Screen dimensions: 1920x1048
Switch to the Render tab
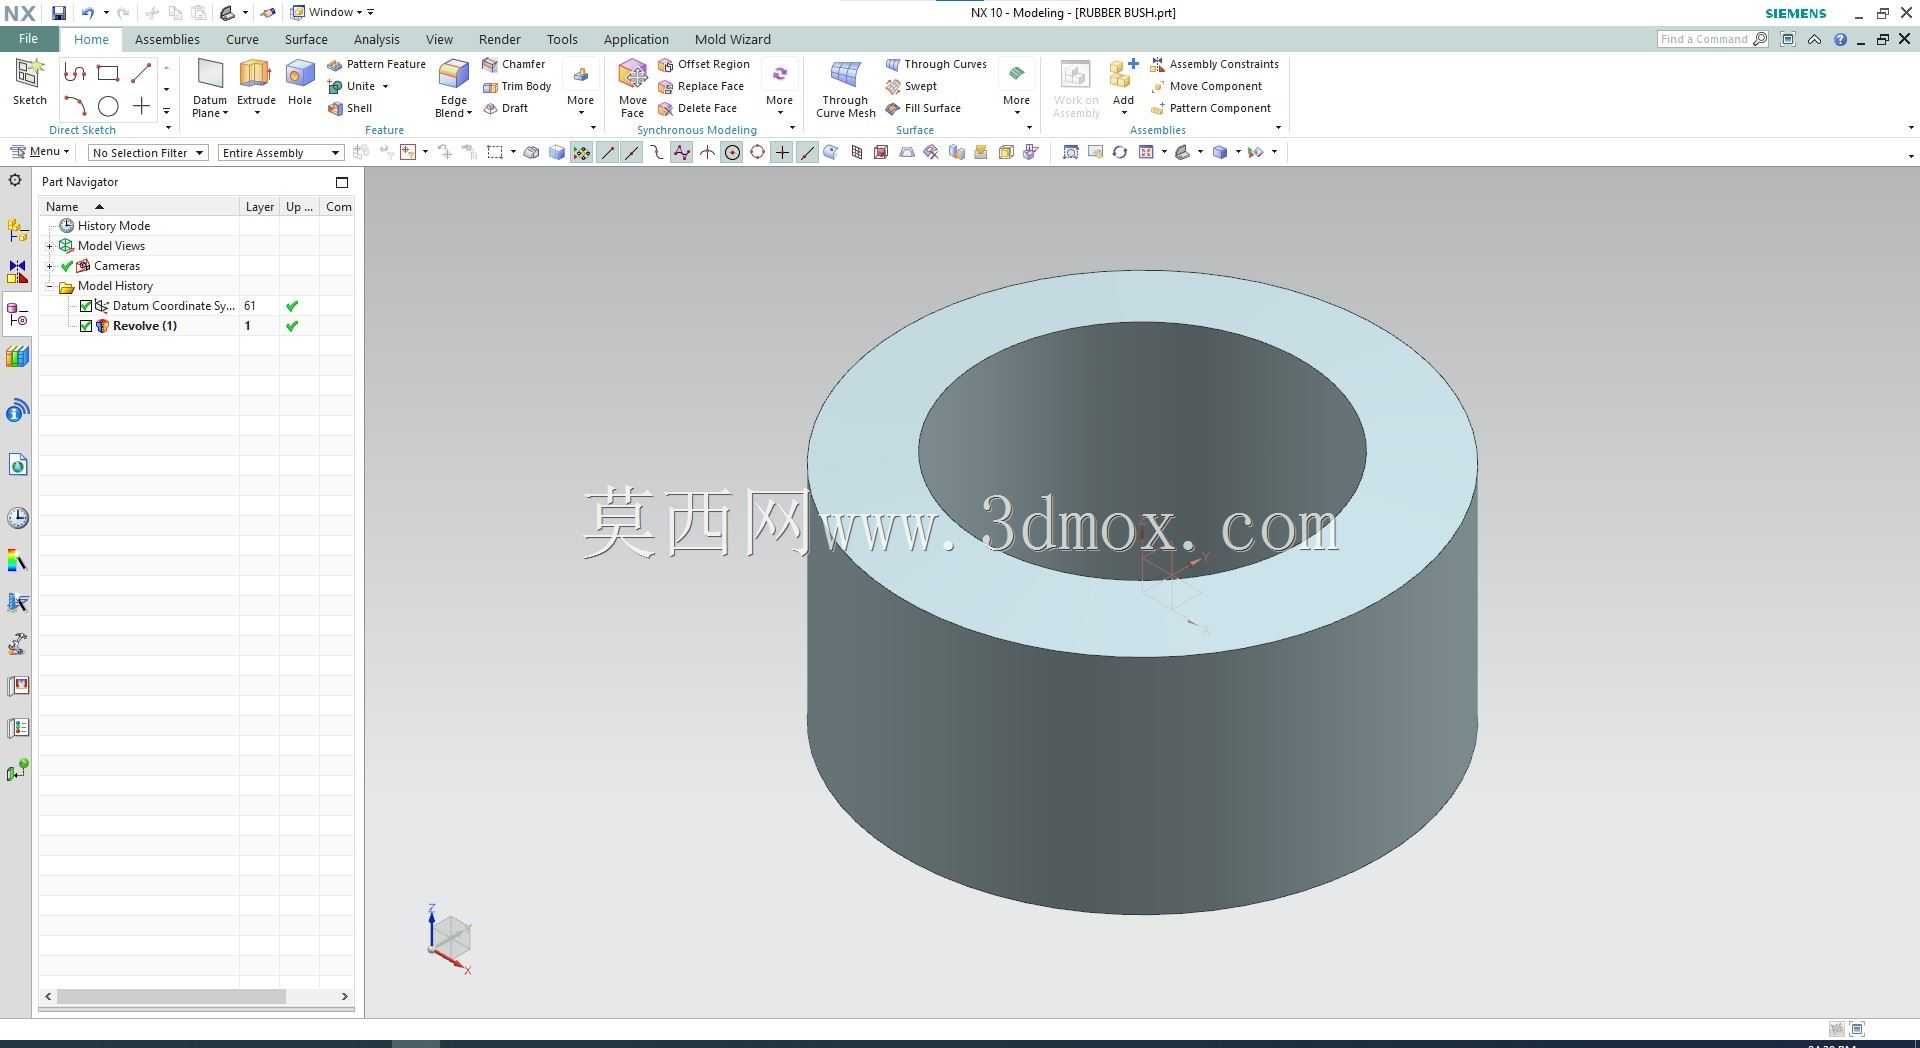(x=499, y=40)
